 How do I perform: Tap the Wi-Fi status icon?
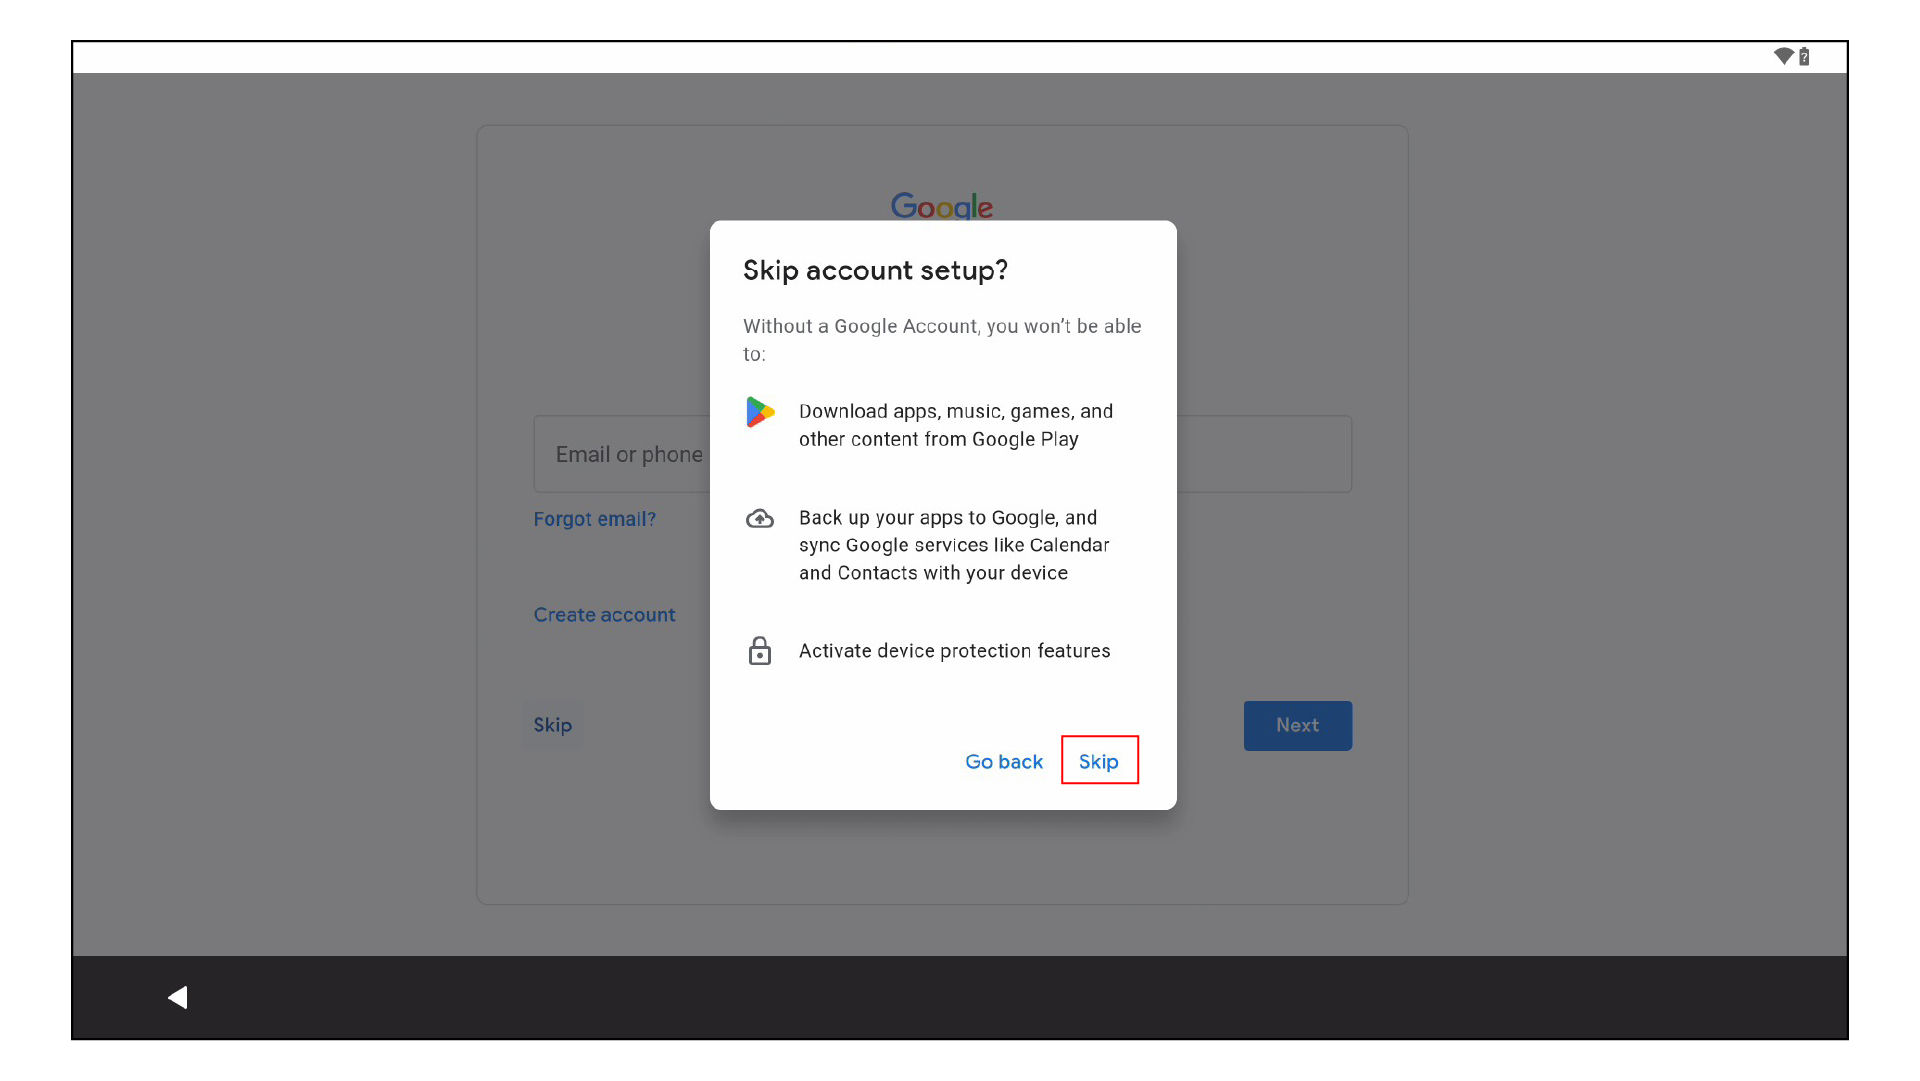coord(1783,56)
